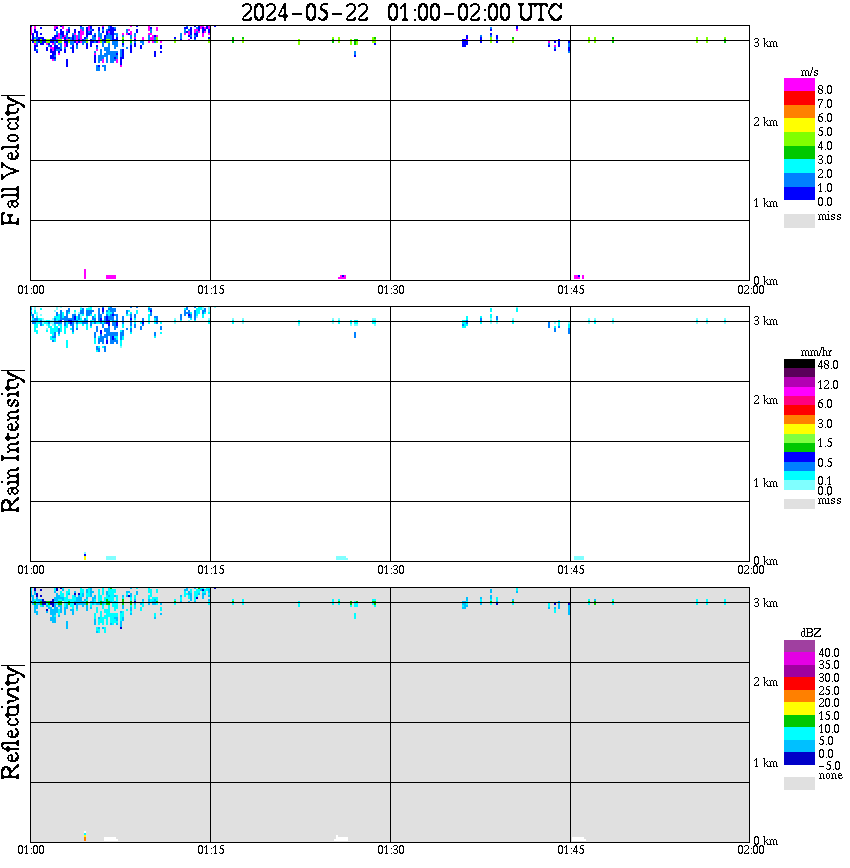Click the "3 km" height label of the Fall Velocity panel
Viewport: 850px width, 868px height.
[765, 43]
